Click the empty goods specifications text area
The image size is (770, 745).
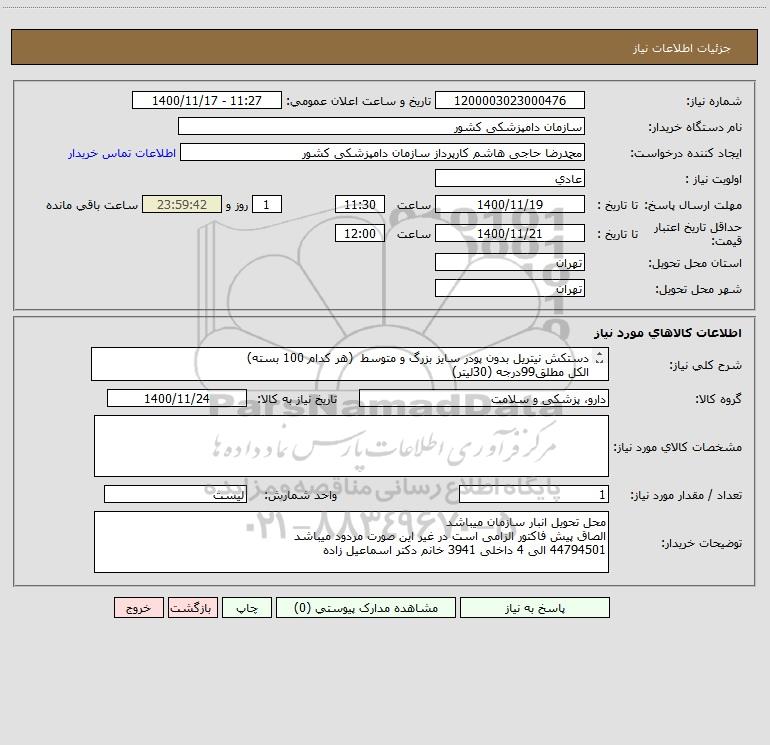351,446
